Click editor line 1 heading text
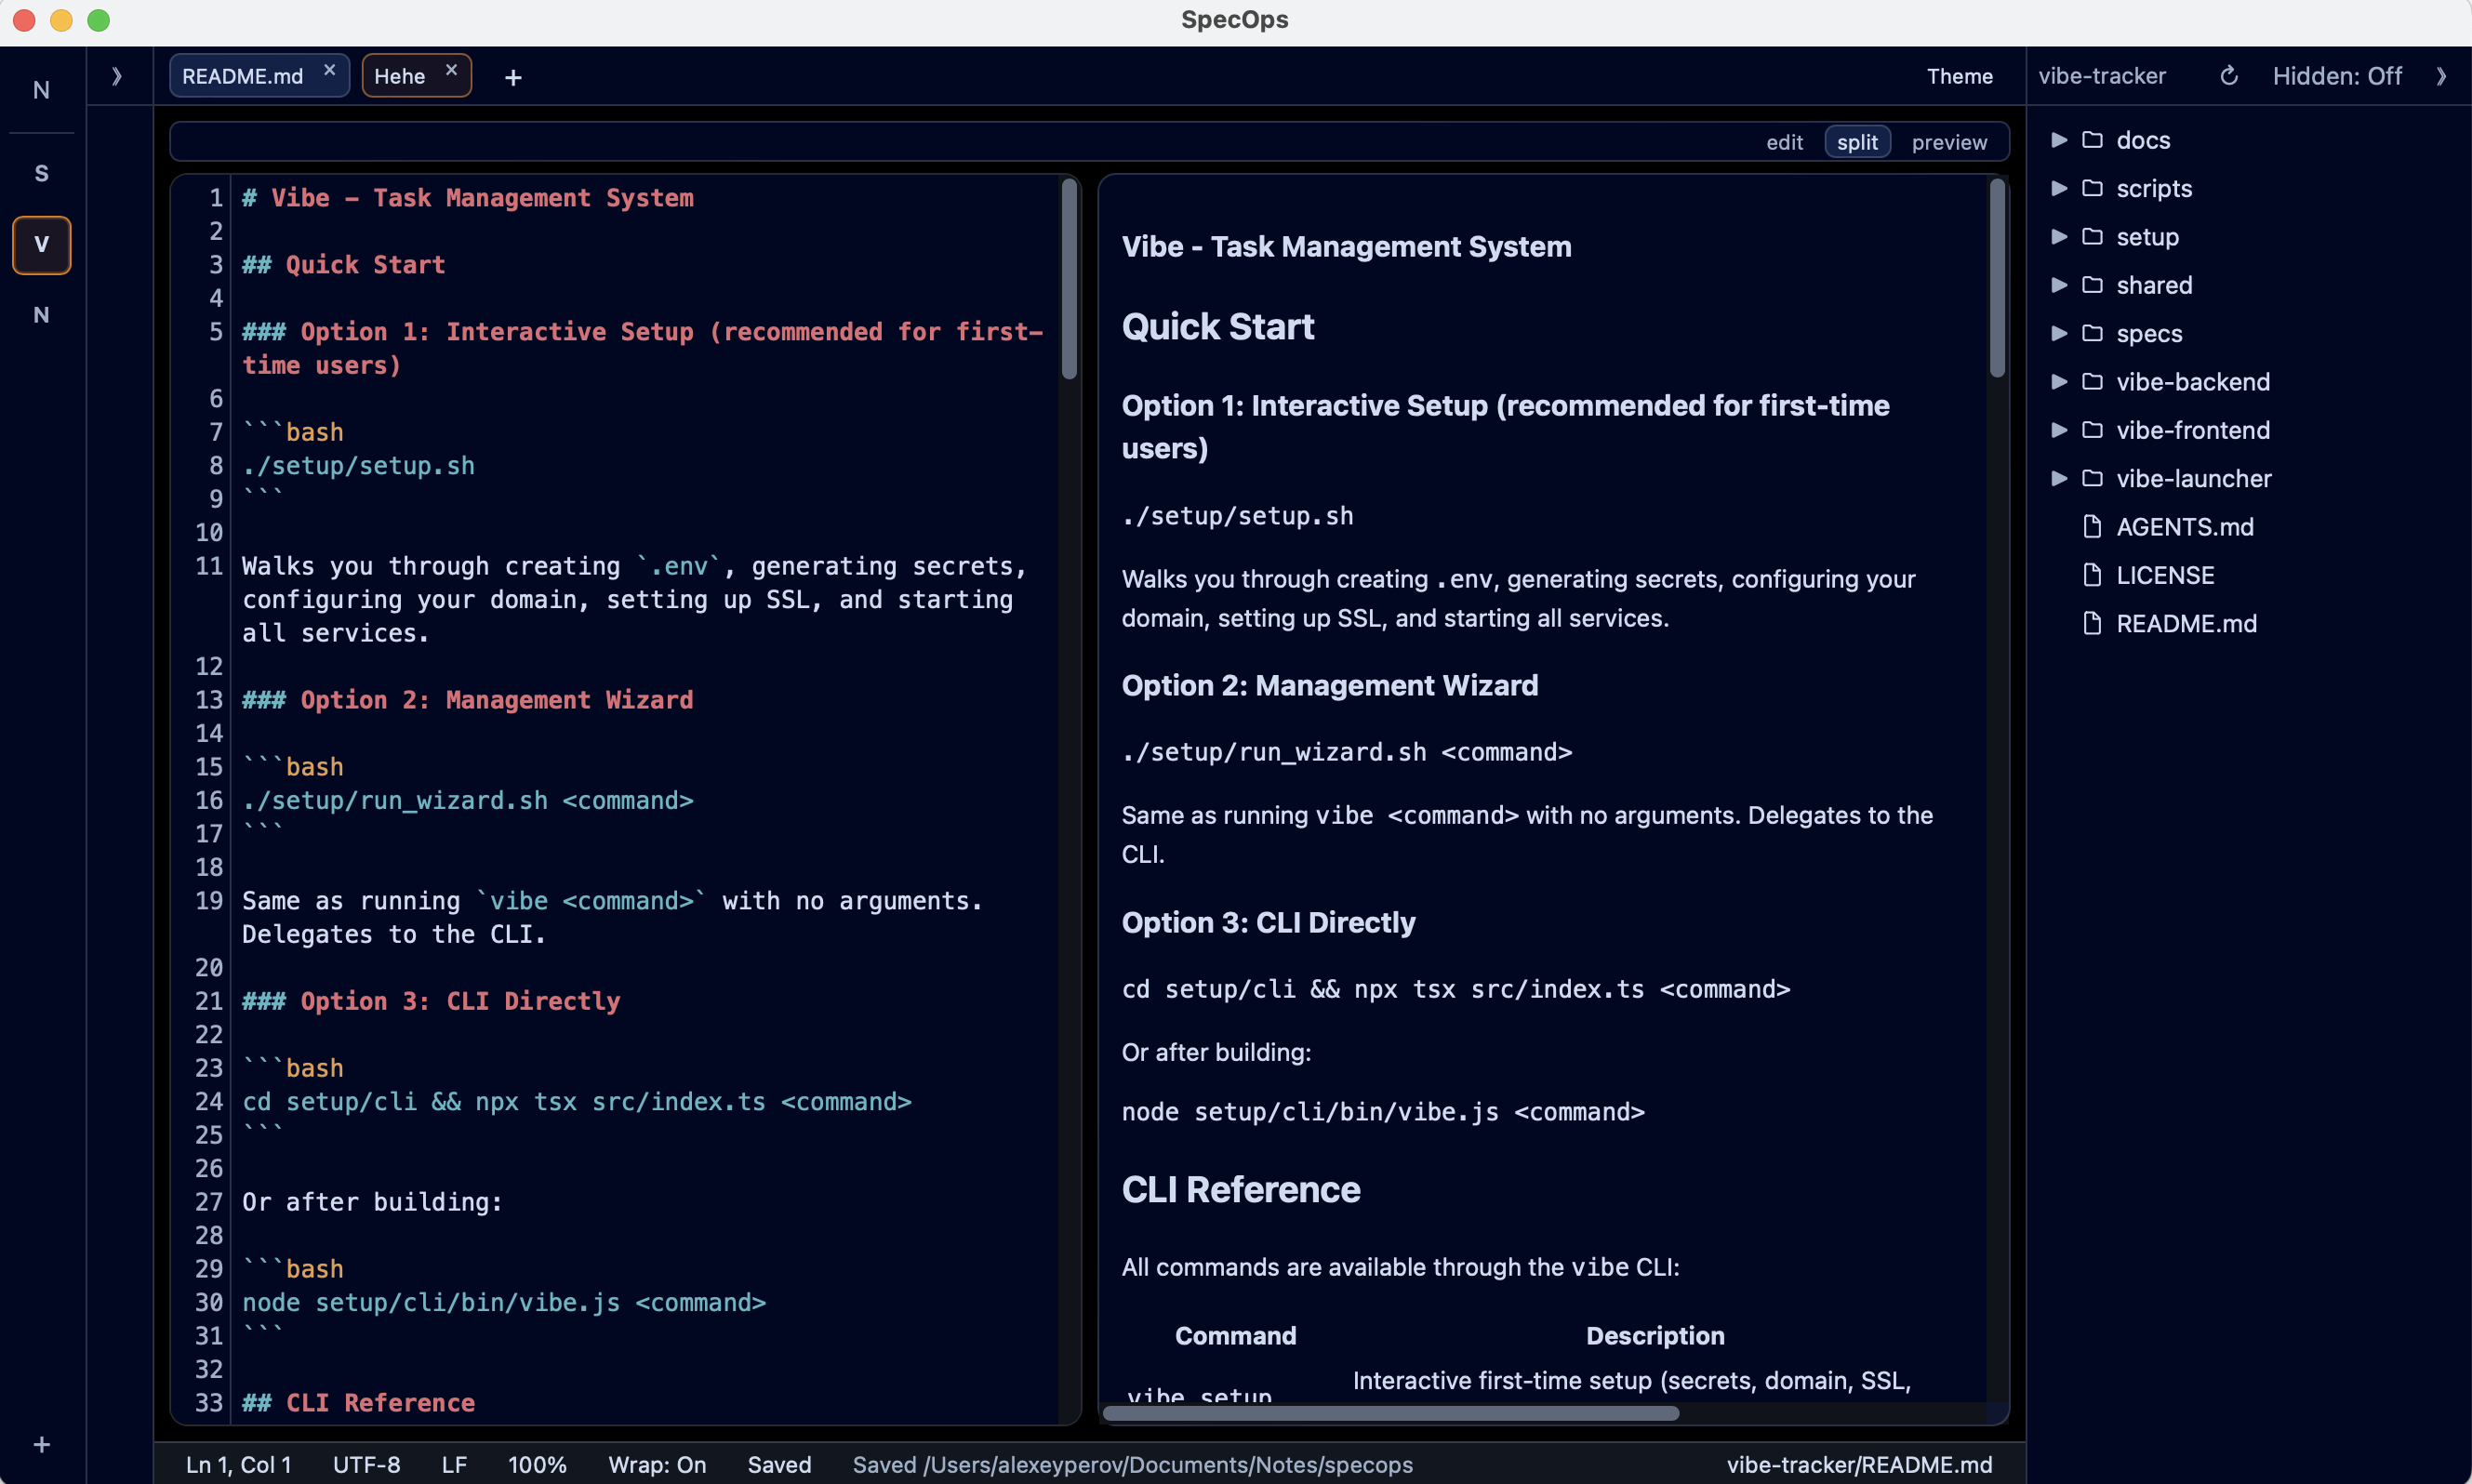The width and height of the screenshot is (2472, 1484). click(x=468, y=198)
